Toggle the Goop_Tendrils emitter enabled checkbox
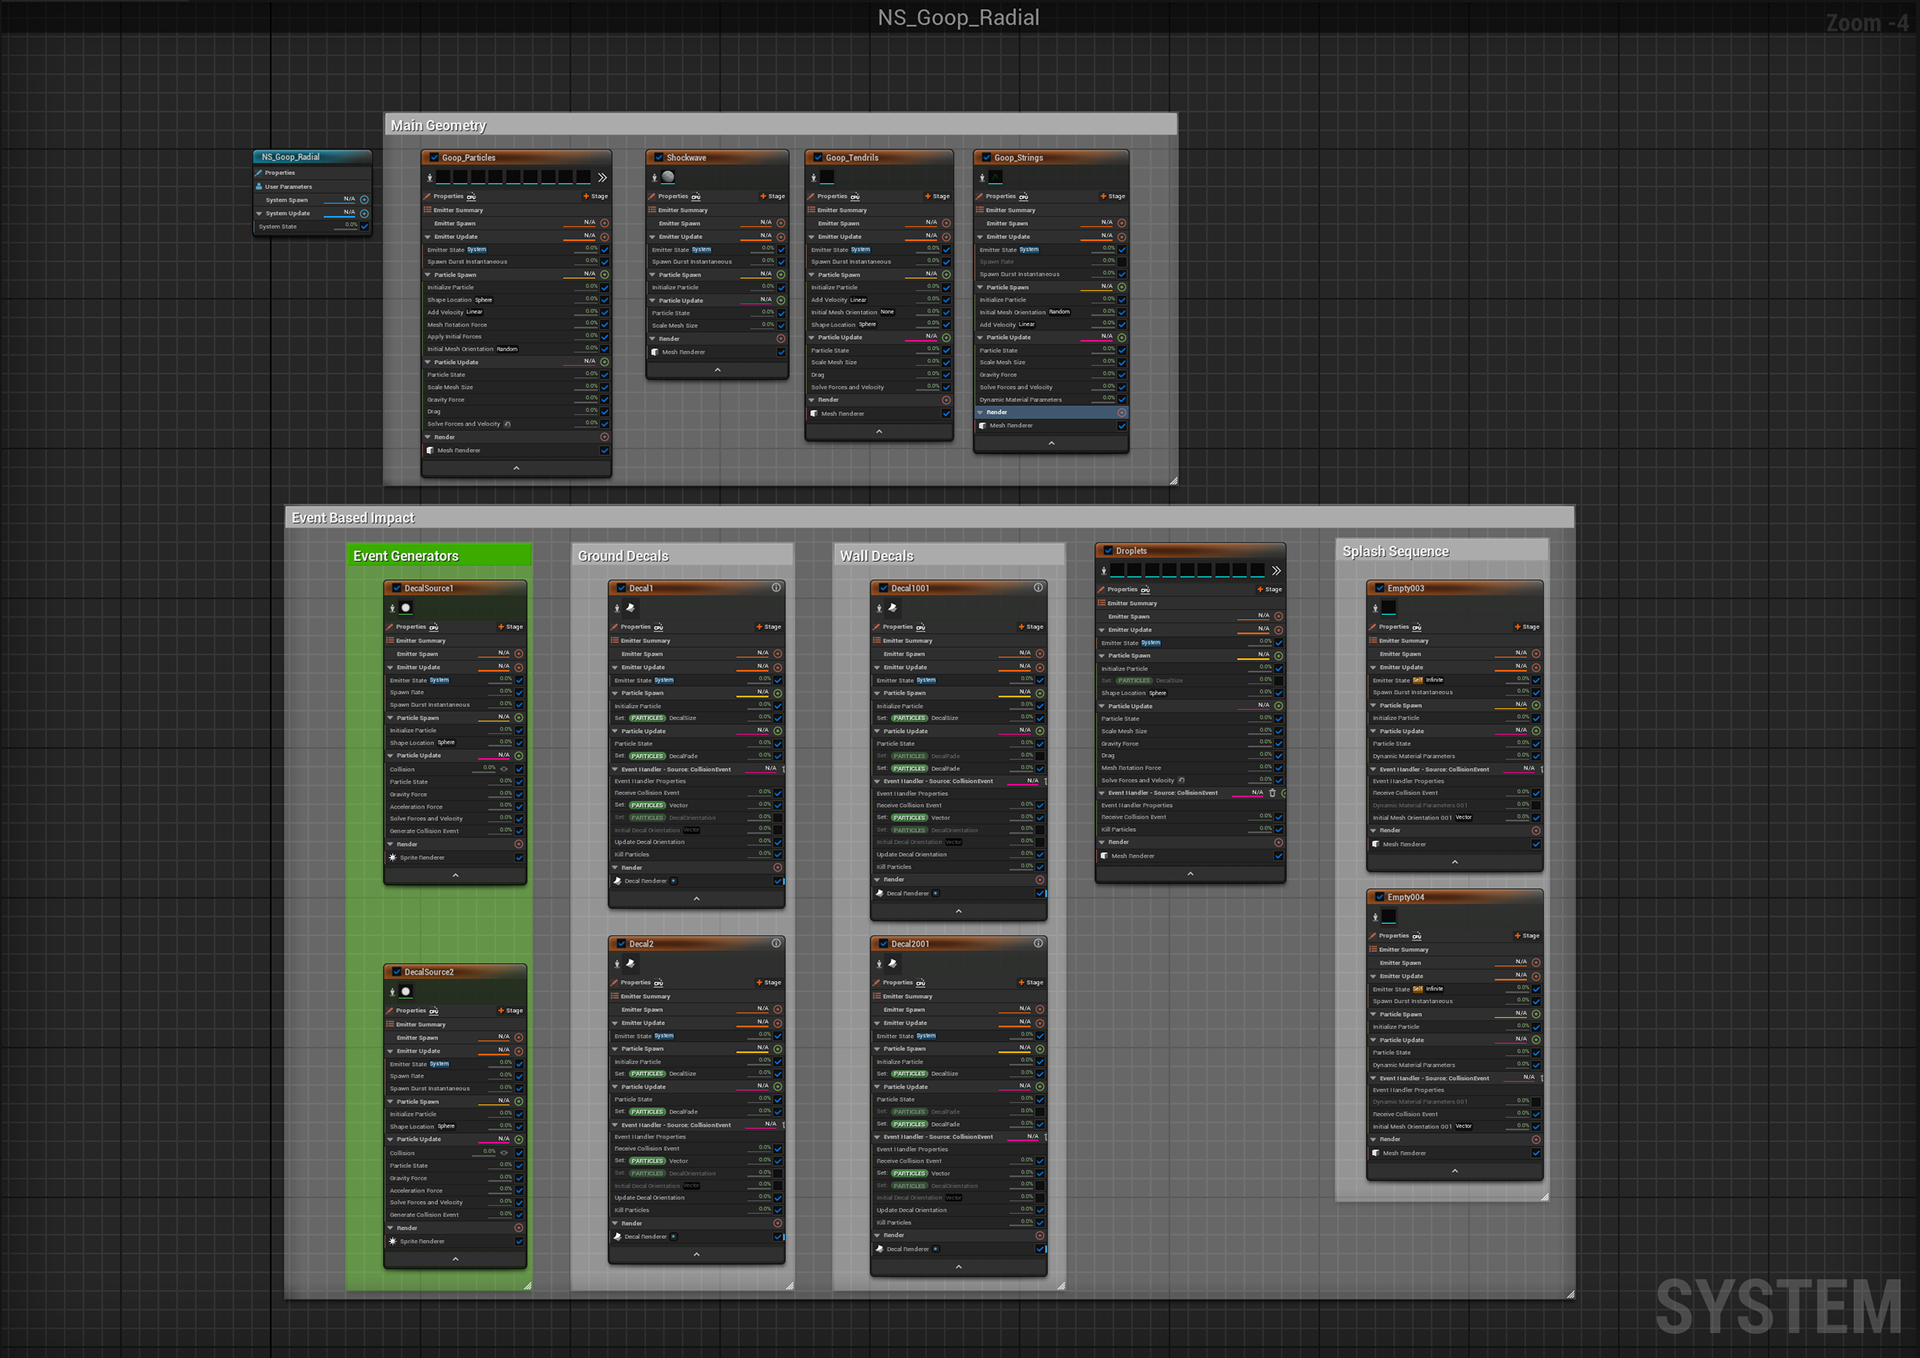This screenshot has height=1358, width=1920. (x=818, y=157)
